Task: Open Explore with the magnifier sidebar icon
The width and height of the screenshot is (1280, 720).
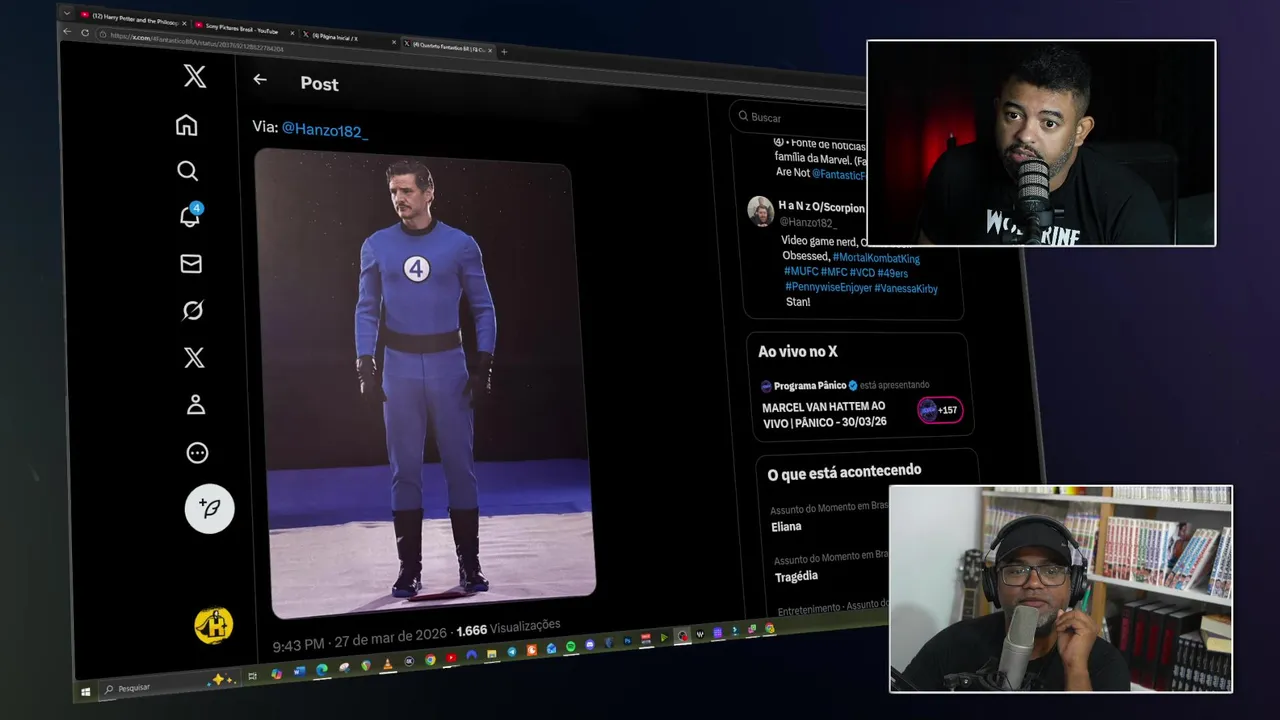Action: tap(188, 171)
